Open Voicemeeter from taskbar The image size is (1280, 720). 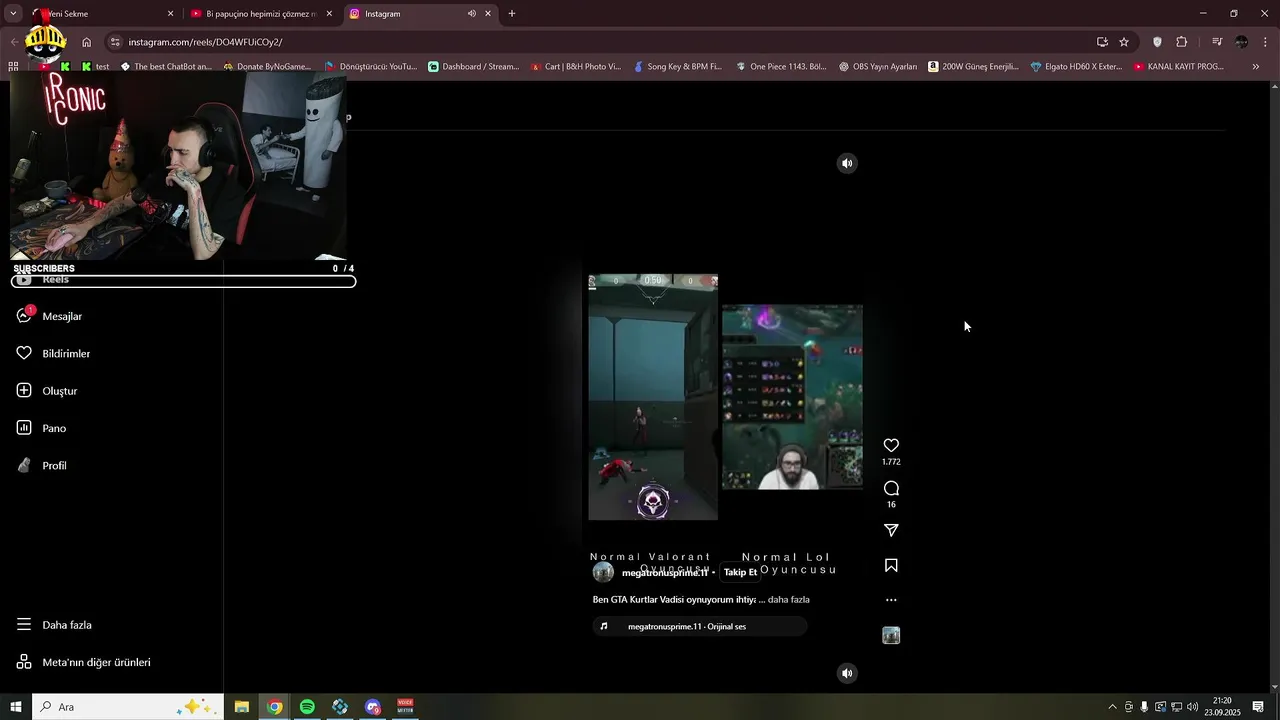[x=405, y=707]
